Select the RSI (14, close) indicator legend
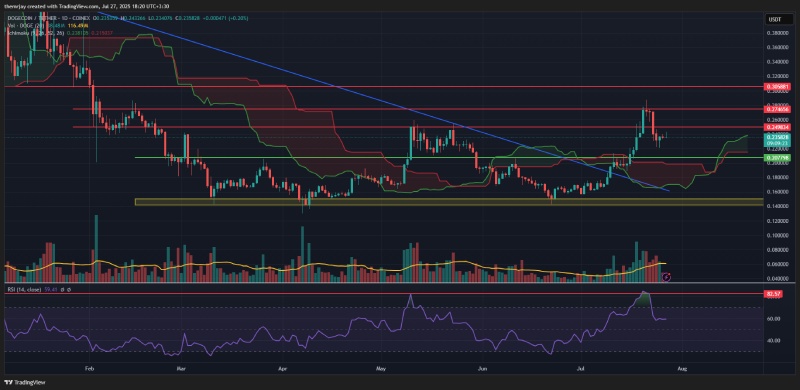Image resolution: width=800 pixels, height=390 pixels. [x=23, y=289]
